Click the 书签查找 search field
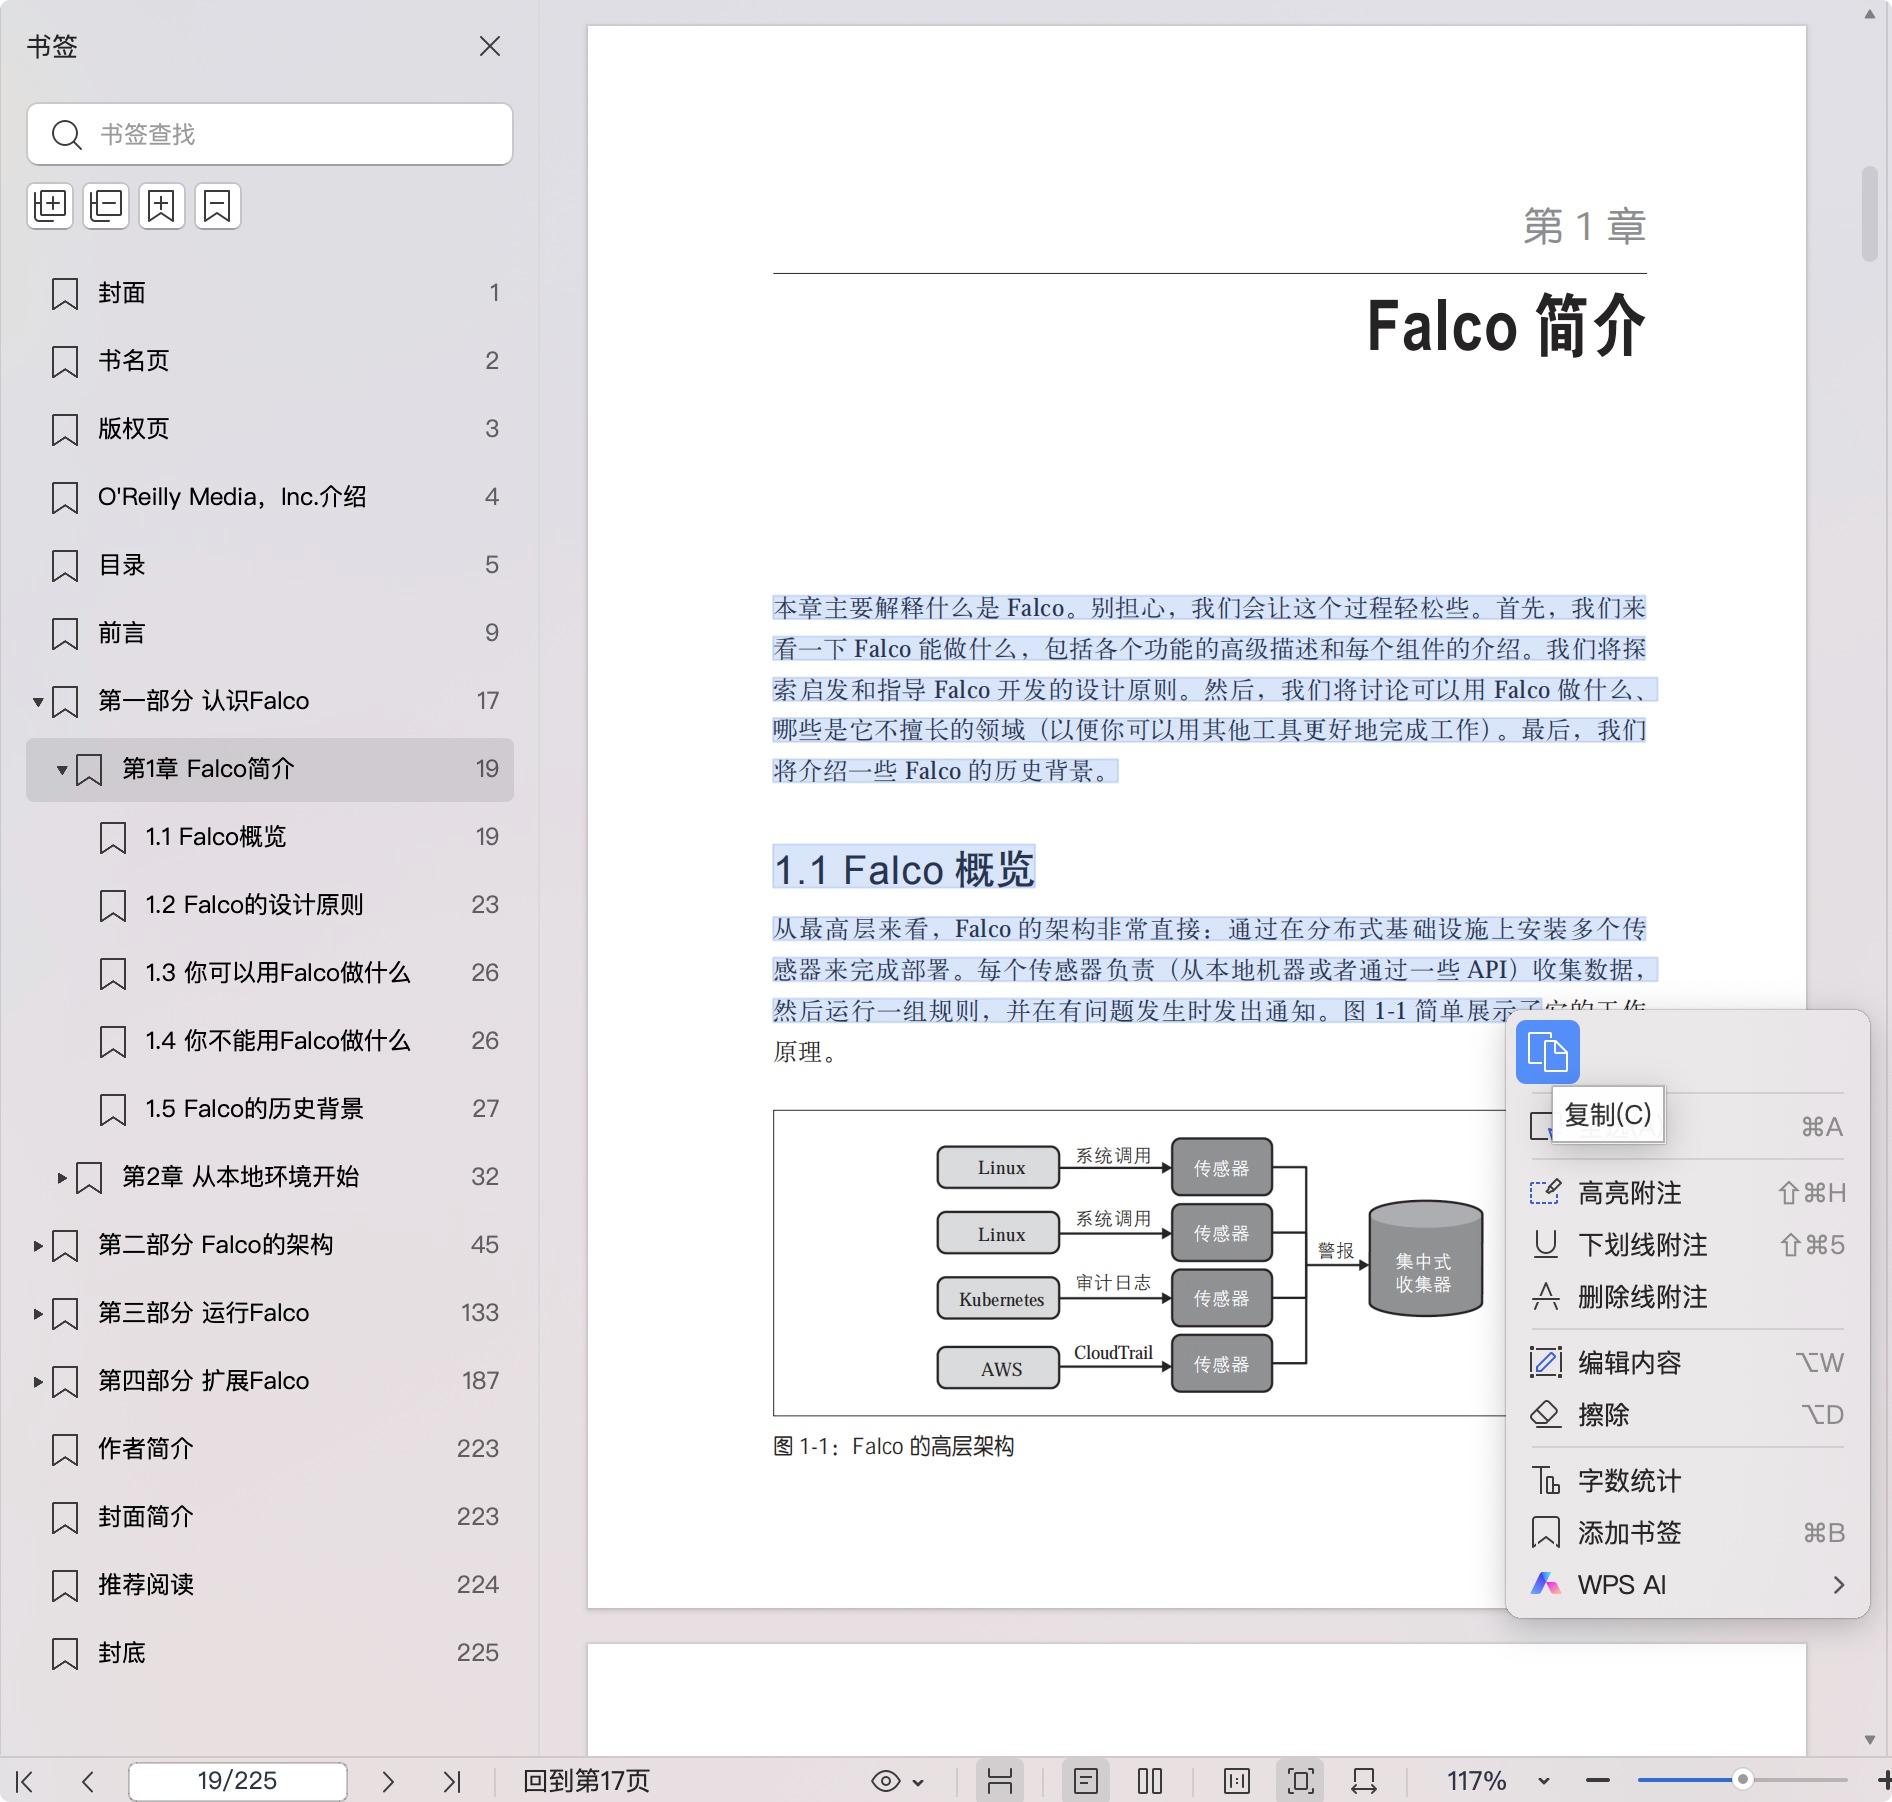This screenshot has height=1802, width=1892. (290, 134)
